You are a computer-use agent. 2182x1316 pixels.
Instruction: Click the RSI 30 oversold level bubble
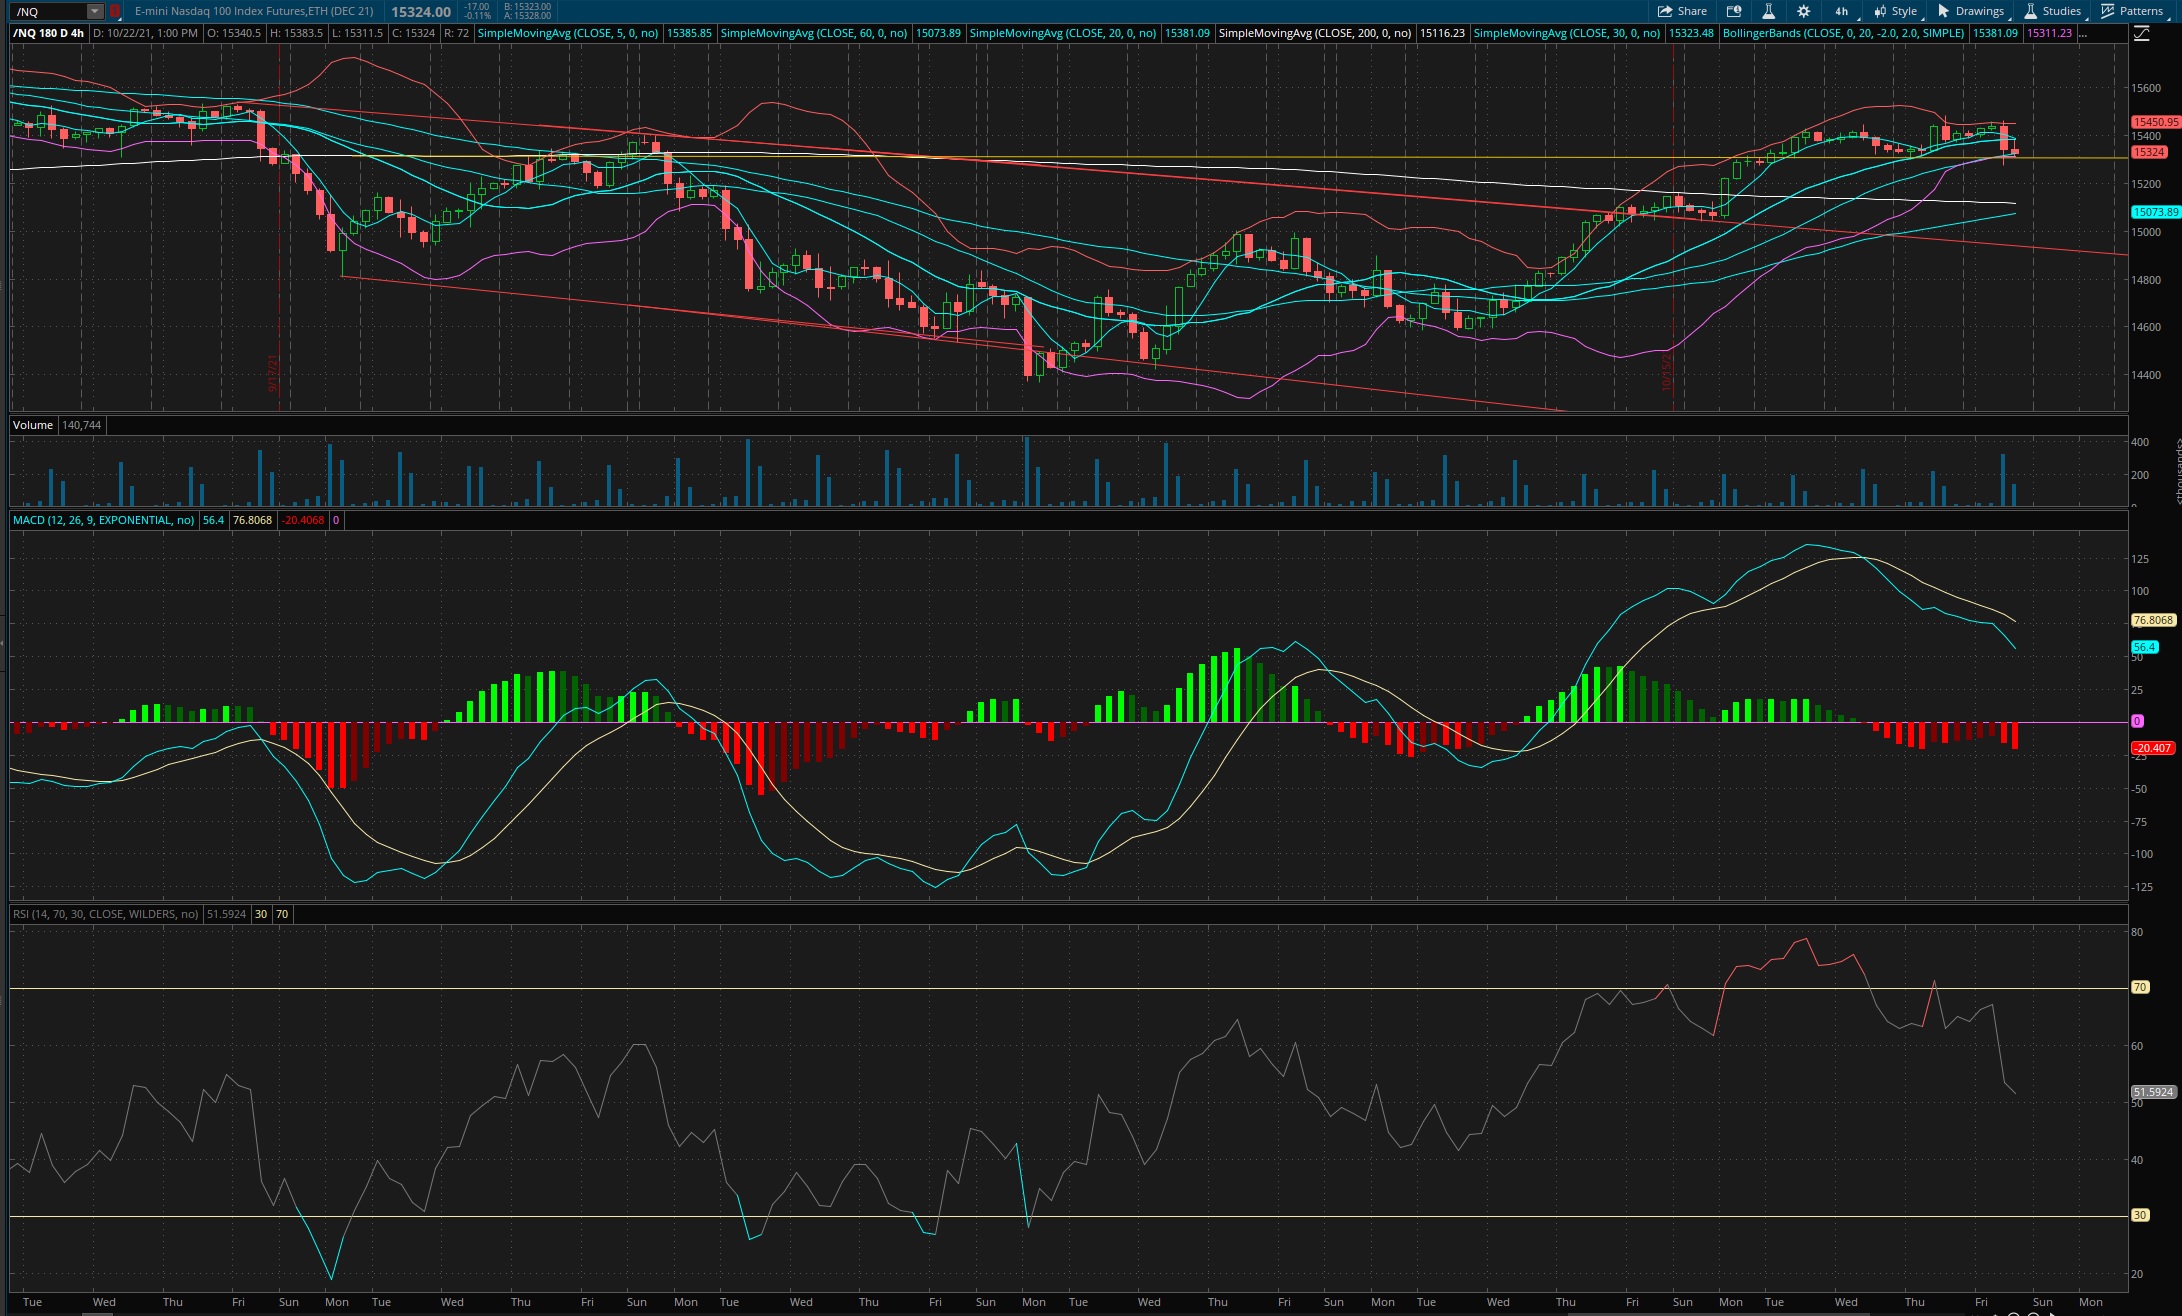pos(2140,1215)
